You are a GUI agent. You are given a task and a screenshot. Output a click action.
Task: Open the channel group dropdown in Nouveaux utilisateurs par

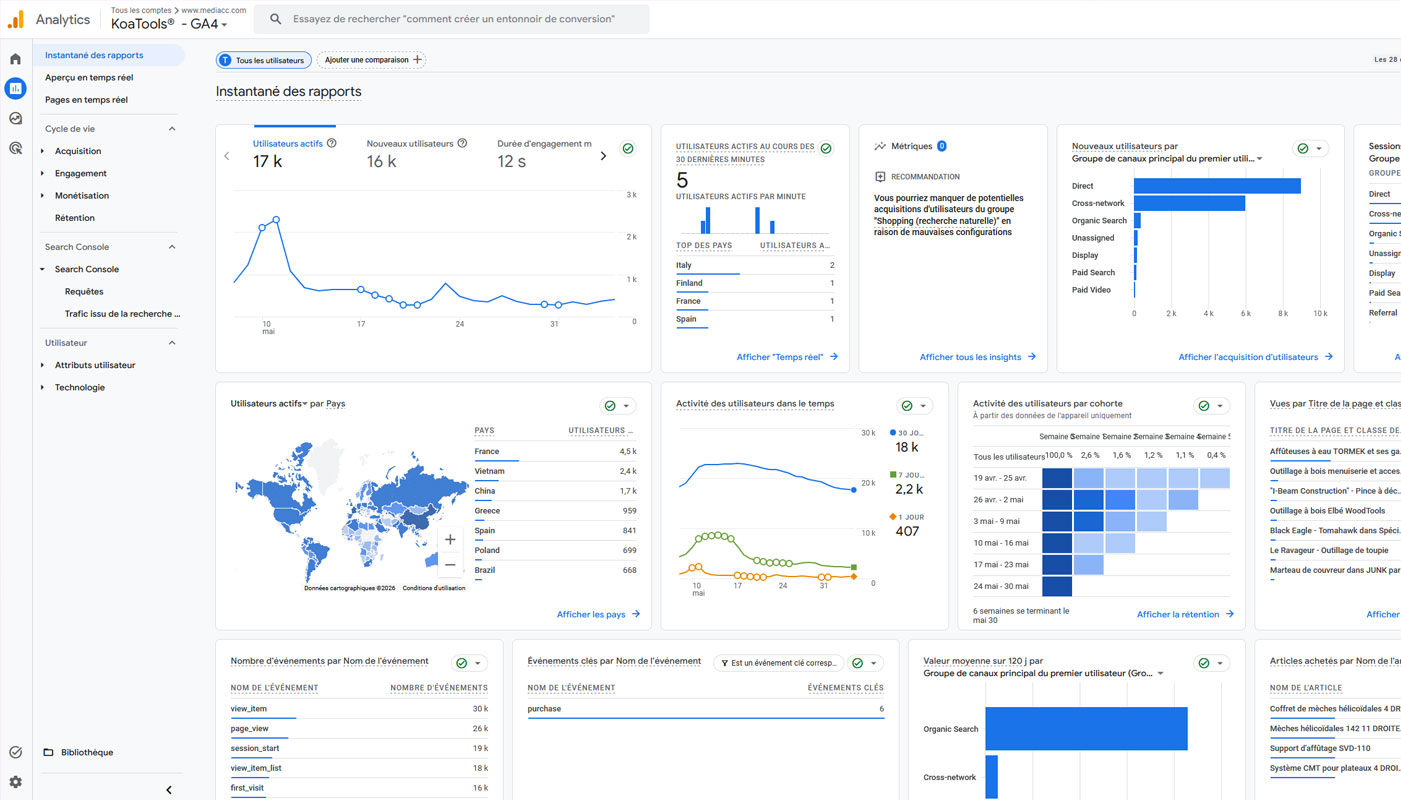1167,158
